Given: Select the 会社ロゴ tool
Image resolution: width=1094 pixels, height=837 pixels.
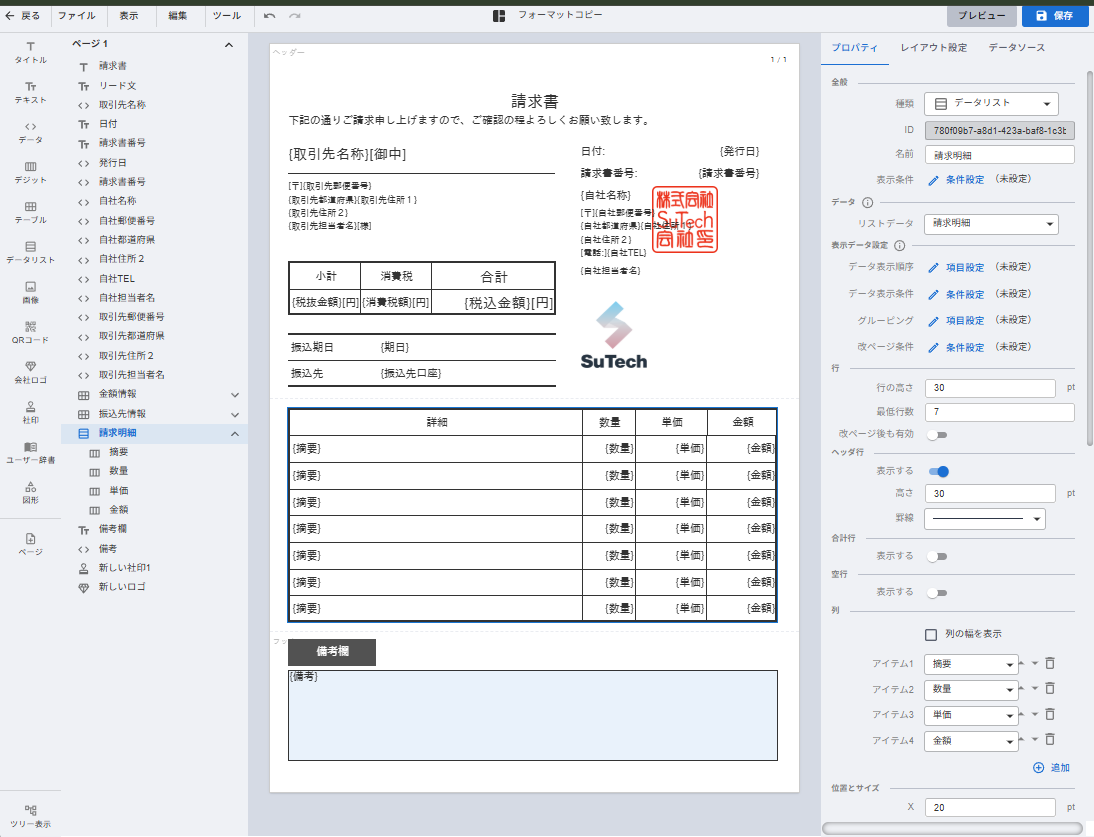Looking at the screenshot, I should coord(30,372).
